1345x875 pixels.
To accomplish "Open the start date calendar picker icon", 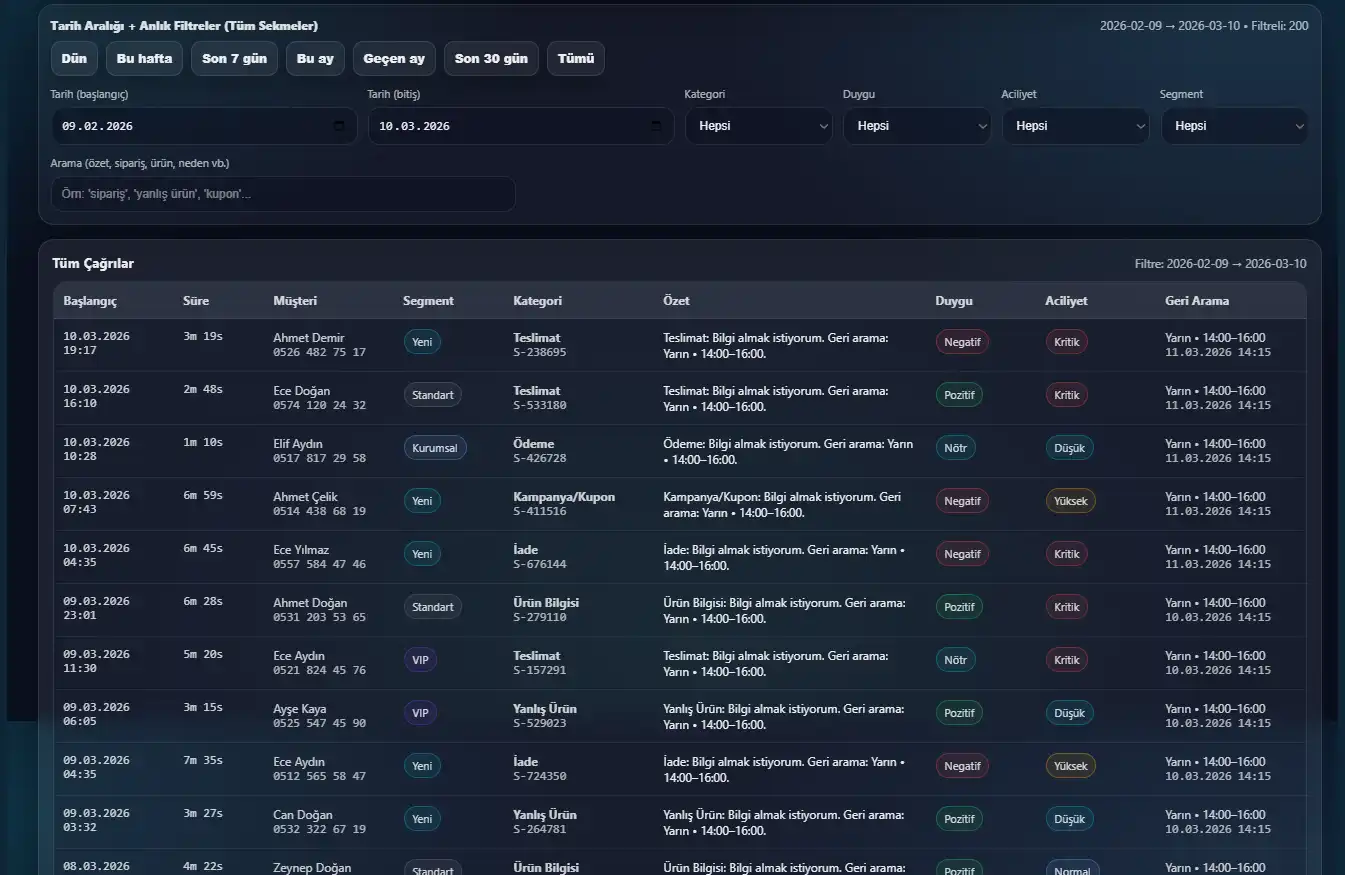I will (x=339, y=126).
